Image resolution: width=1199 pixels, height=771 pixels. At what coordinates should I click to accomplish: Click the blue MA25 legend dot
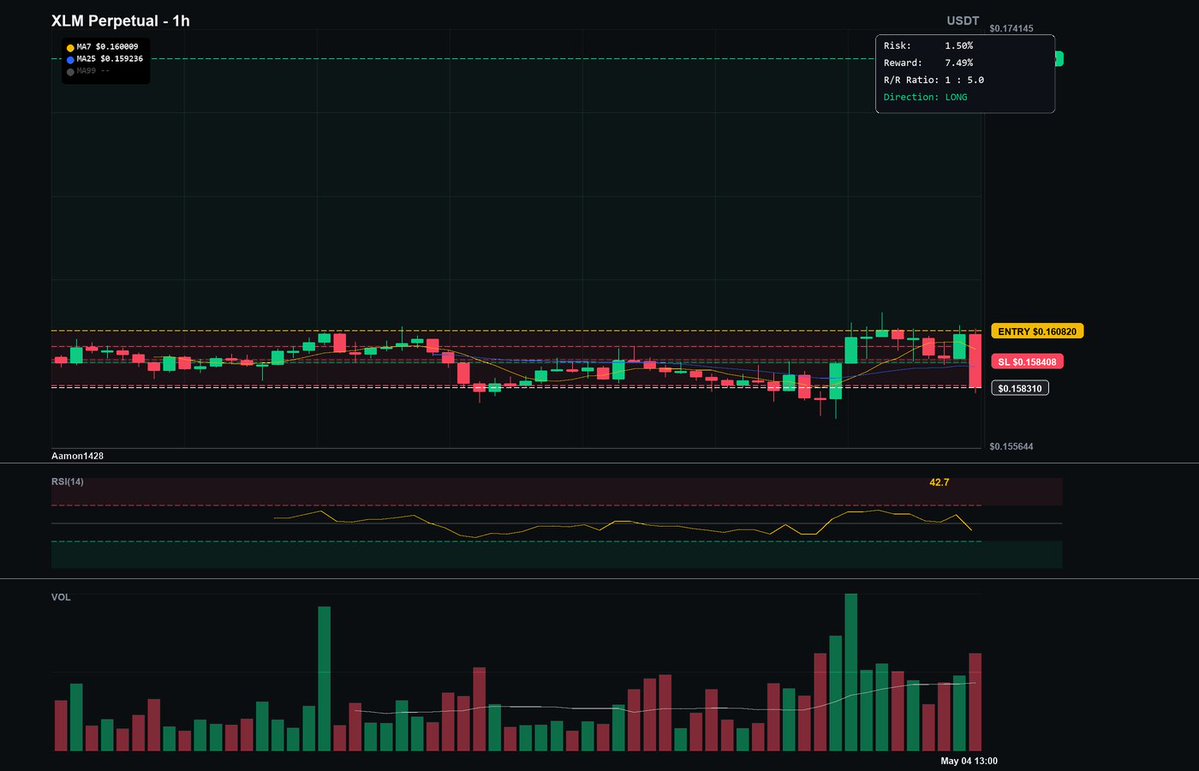[x=70, y=59]
